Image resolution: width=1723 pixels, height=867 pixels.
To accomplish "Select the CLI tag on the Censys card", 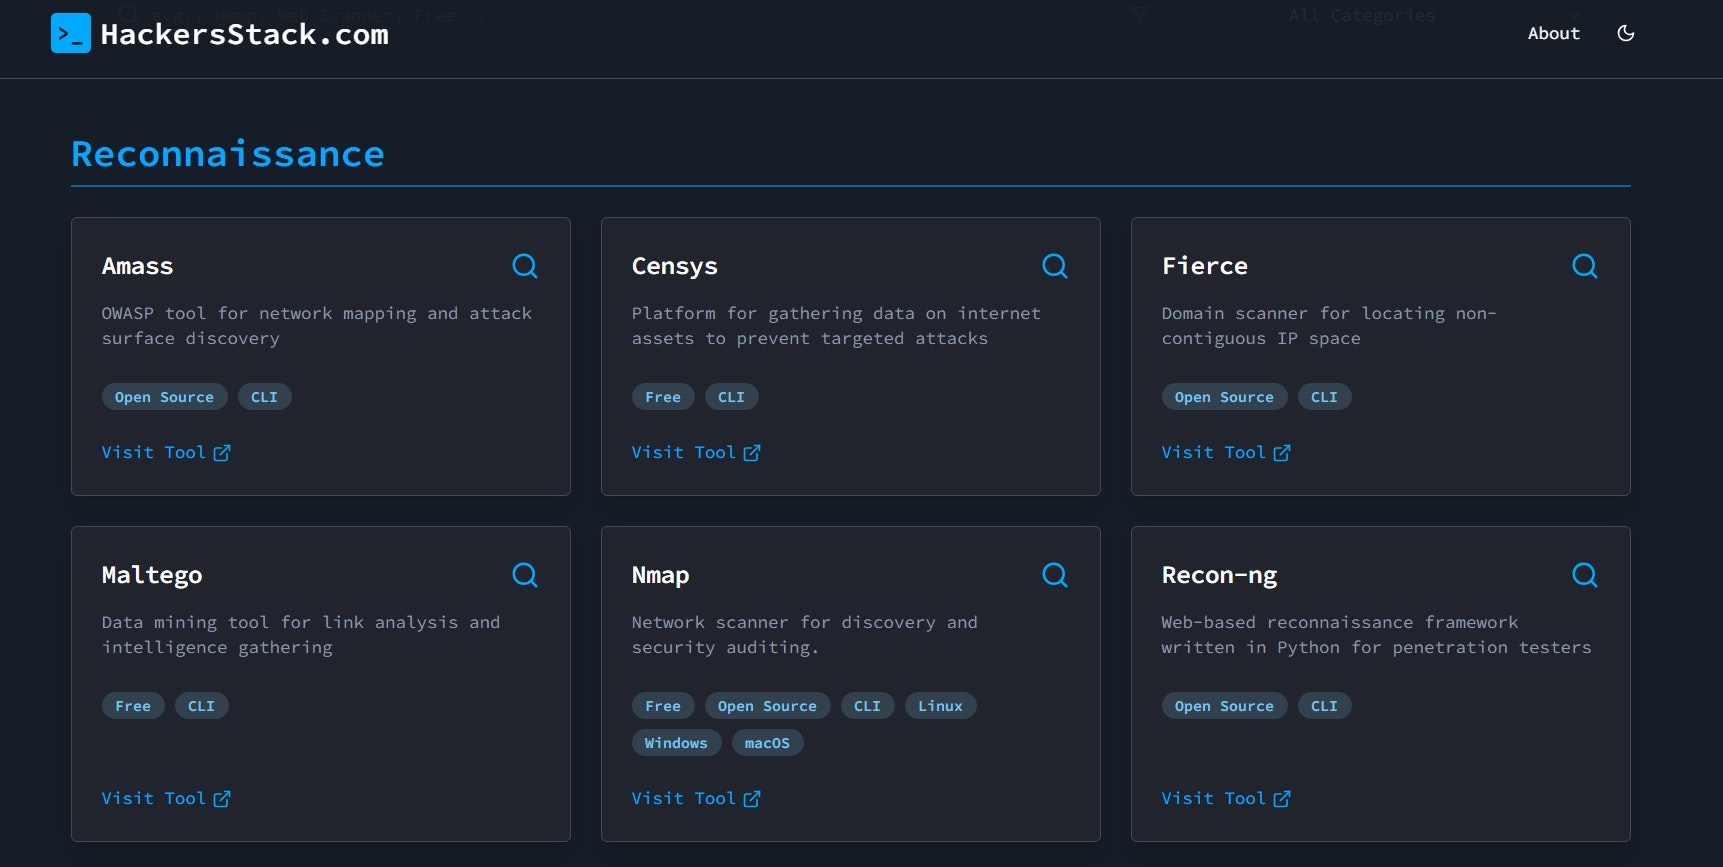I will point(731,397).
